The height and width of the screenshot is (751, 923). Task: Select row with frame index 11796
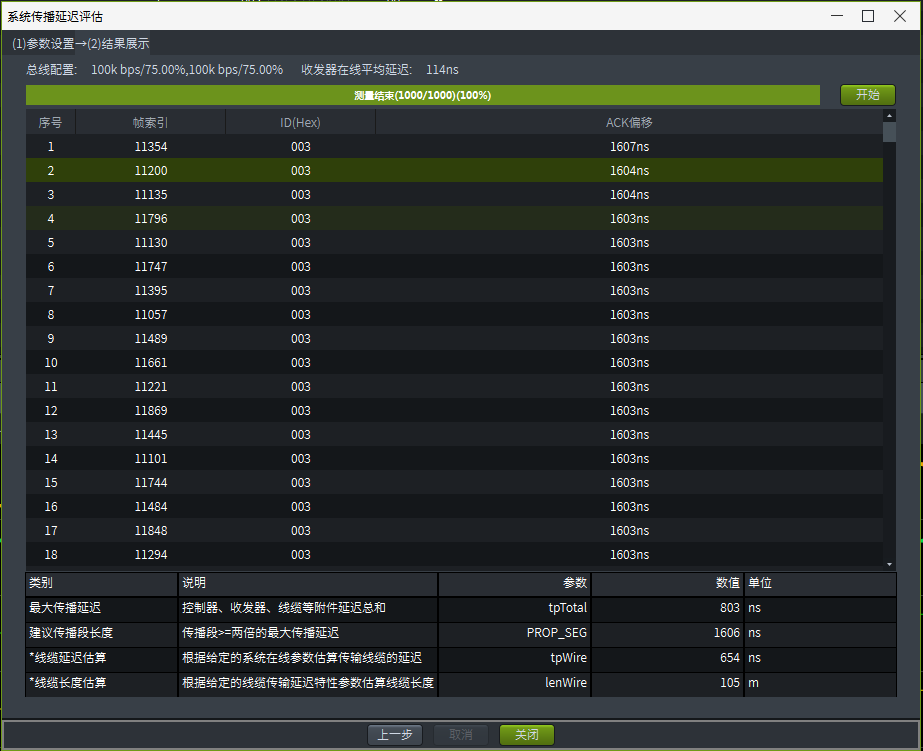point(454,218)
